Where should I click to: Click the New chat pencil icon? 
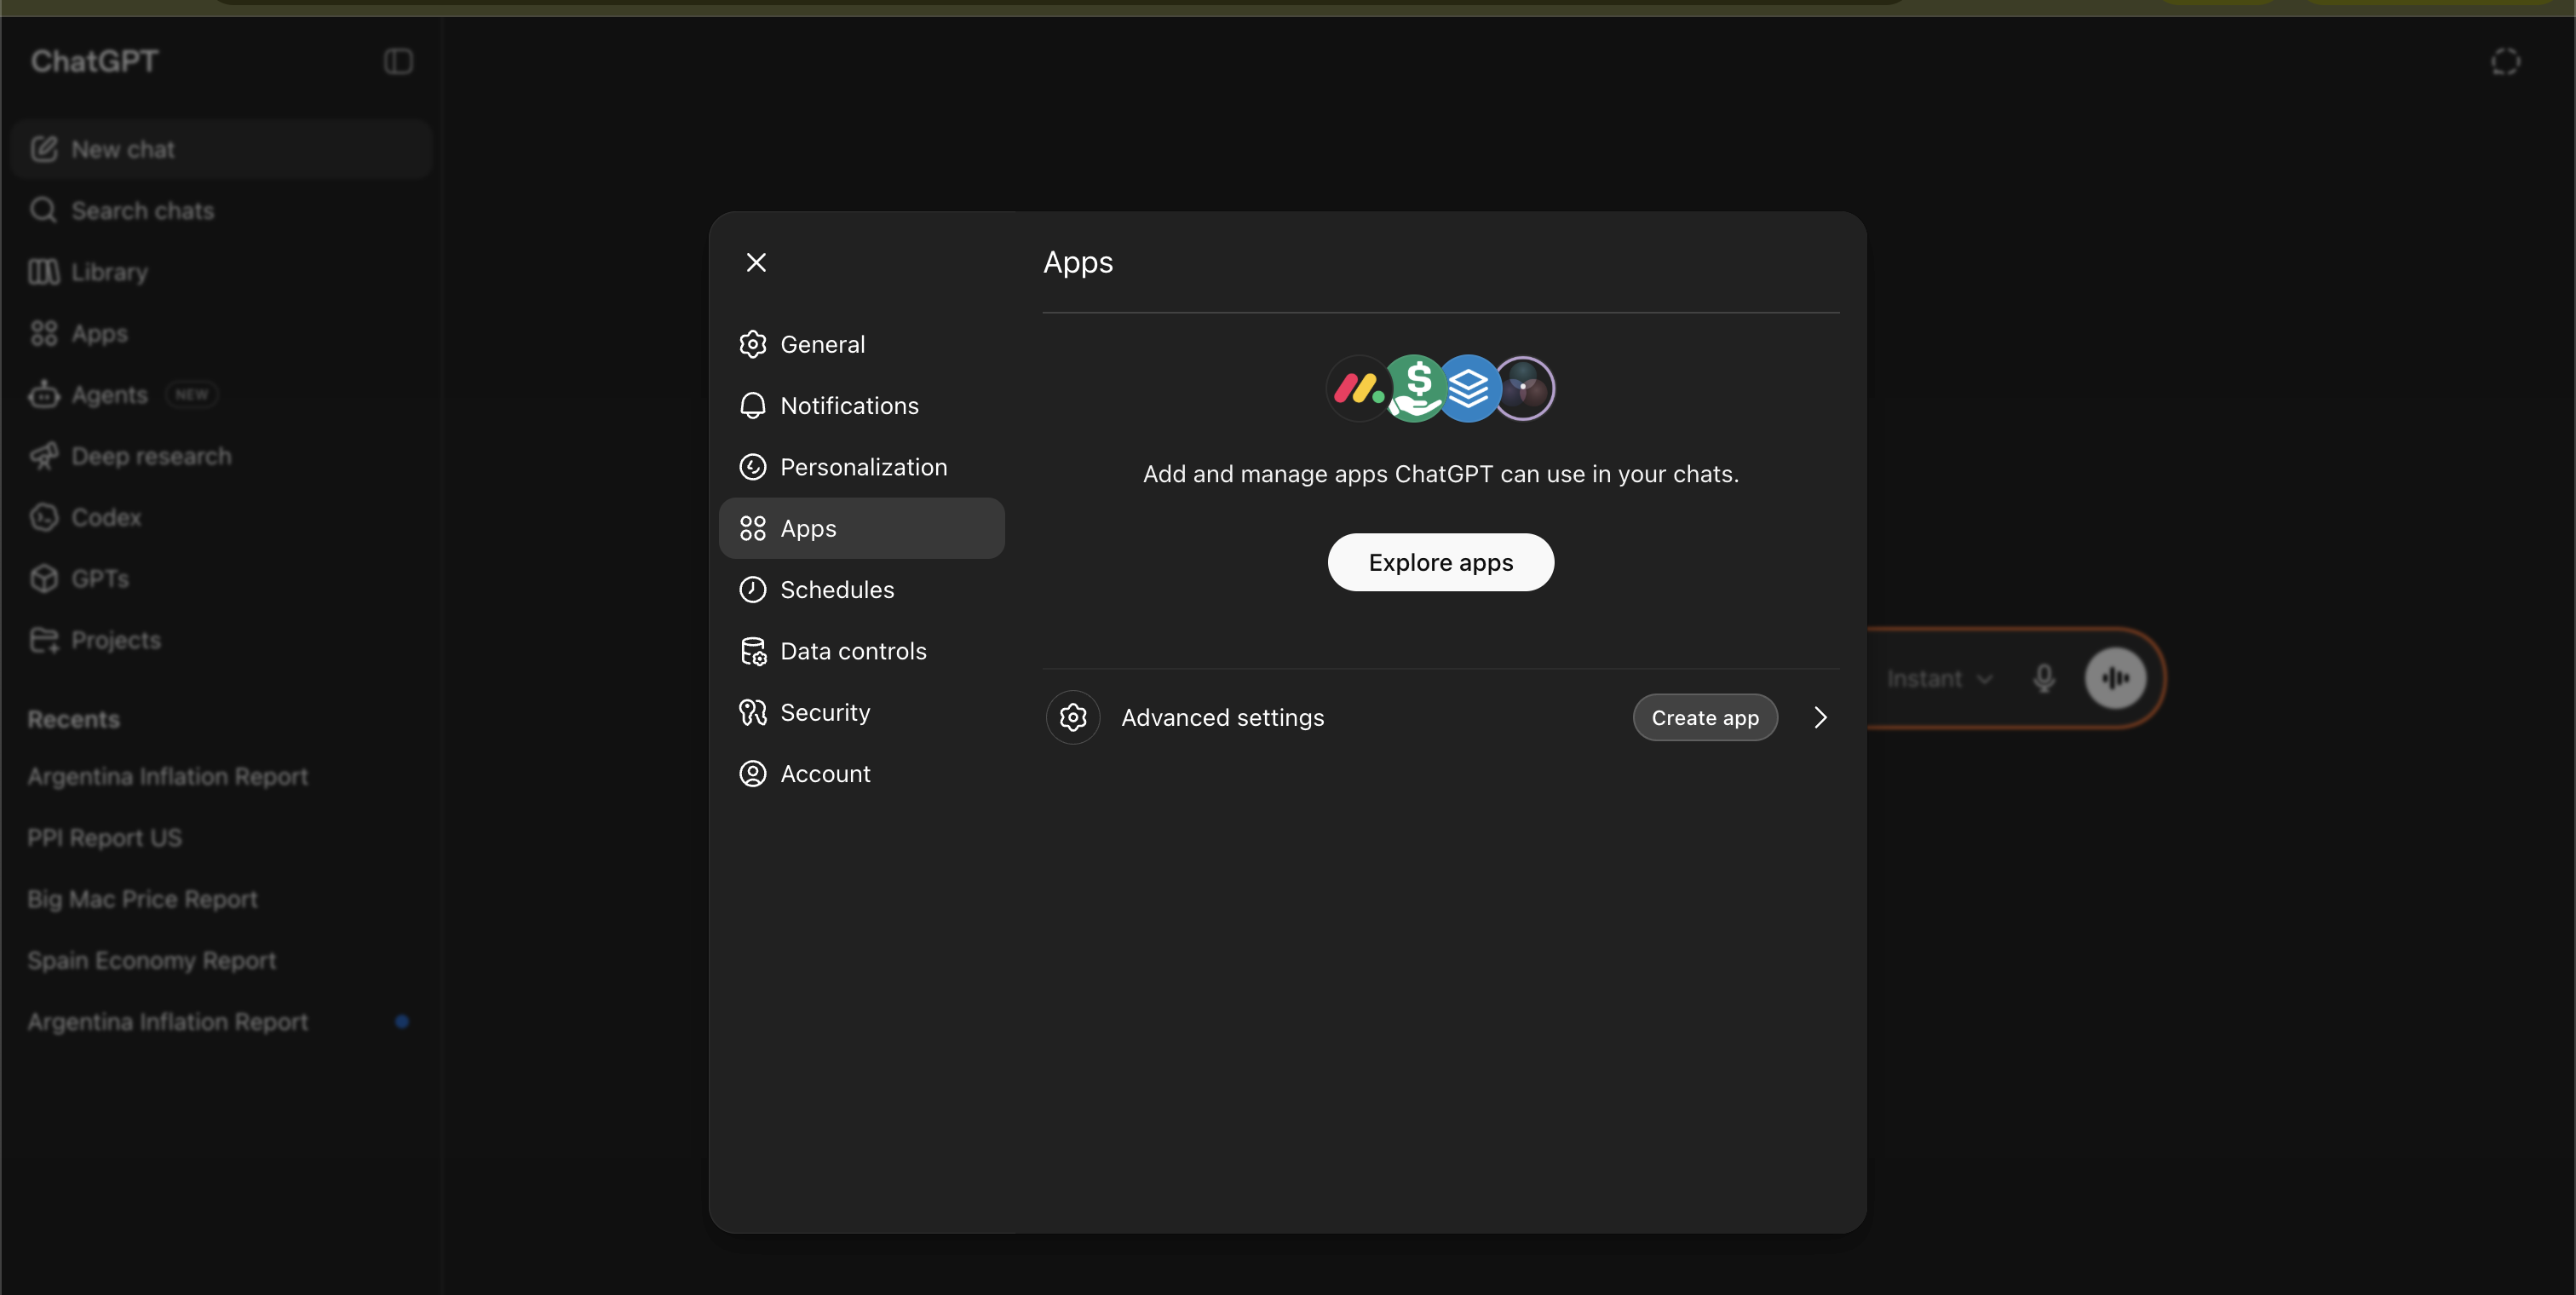[x=44, y=149]
